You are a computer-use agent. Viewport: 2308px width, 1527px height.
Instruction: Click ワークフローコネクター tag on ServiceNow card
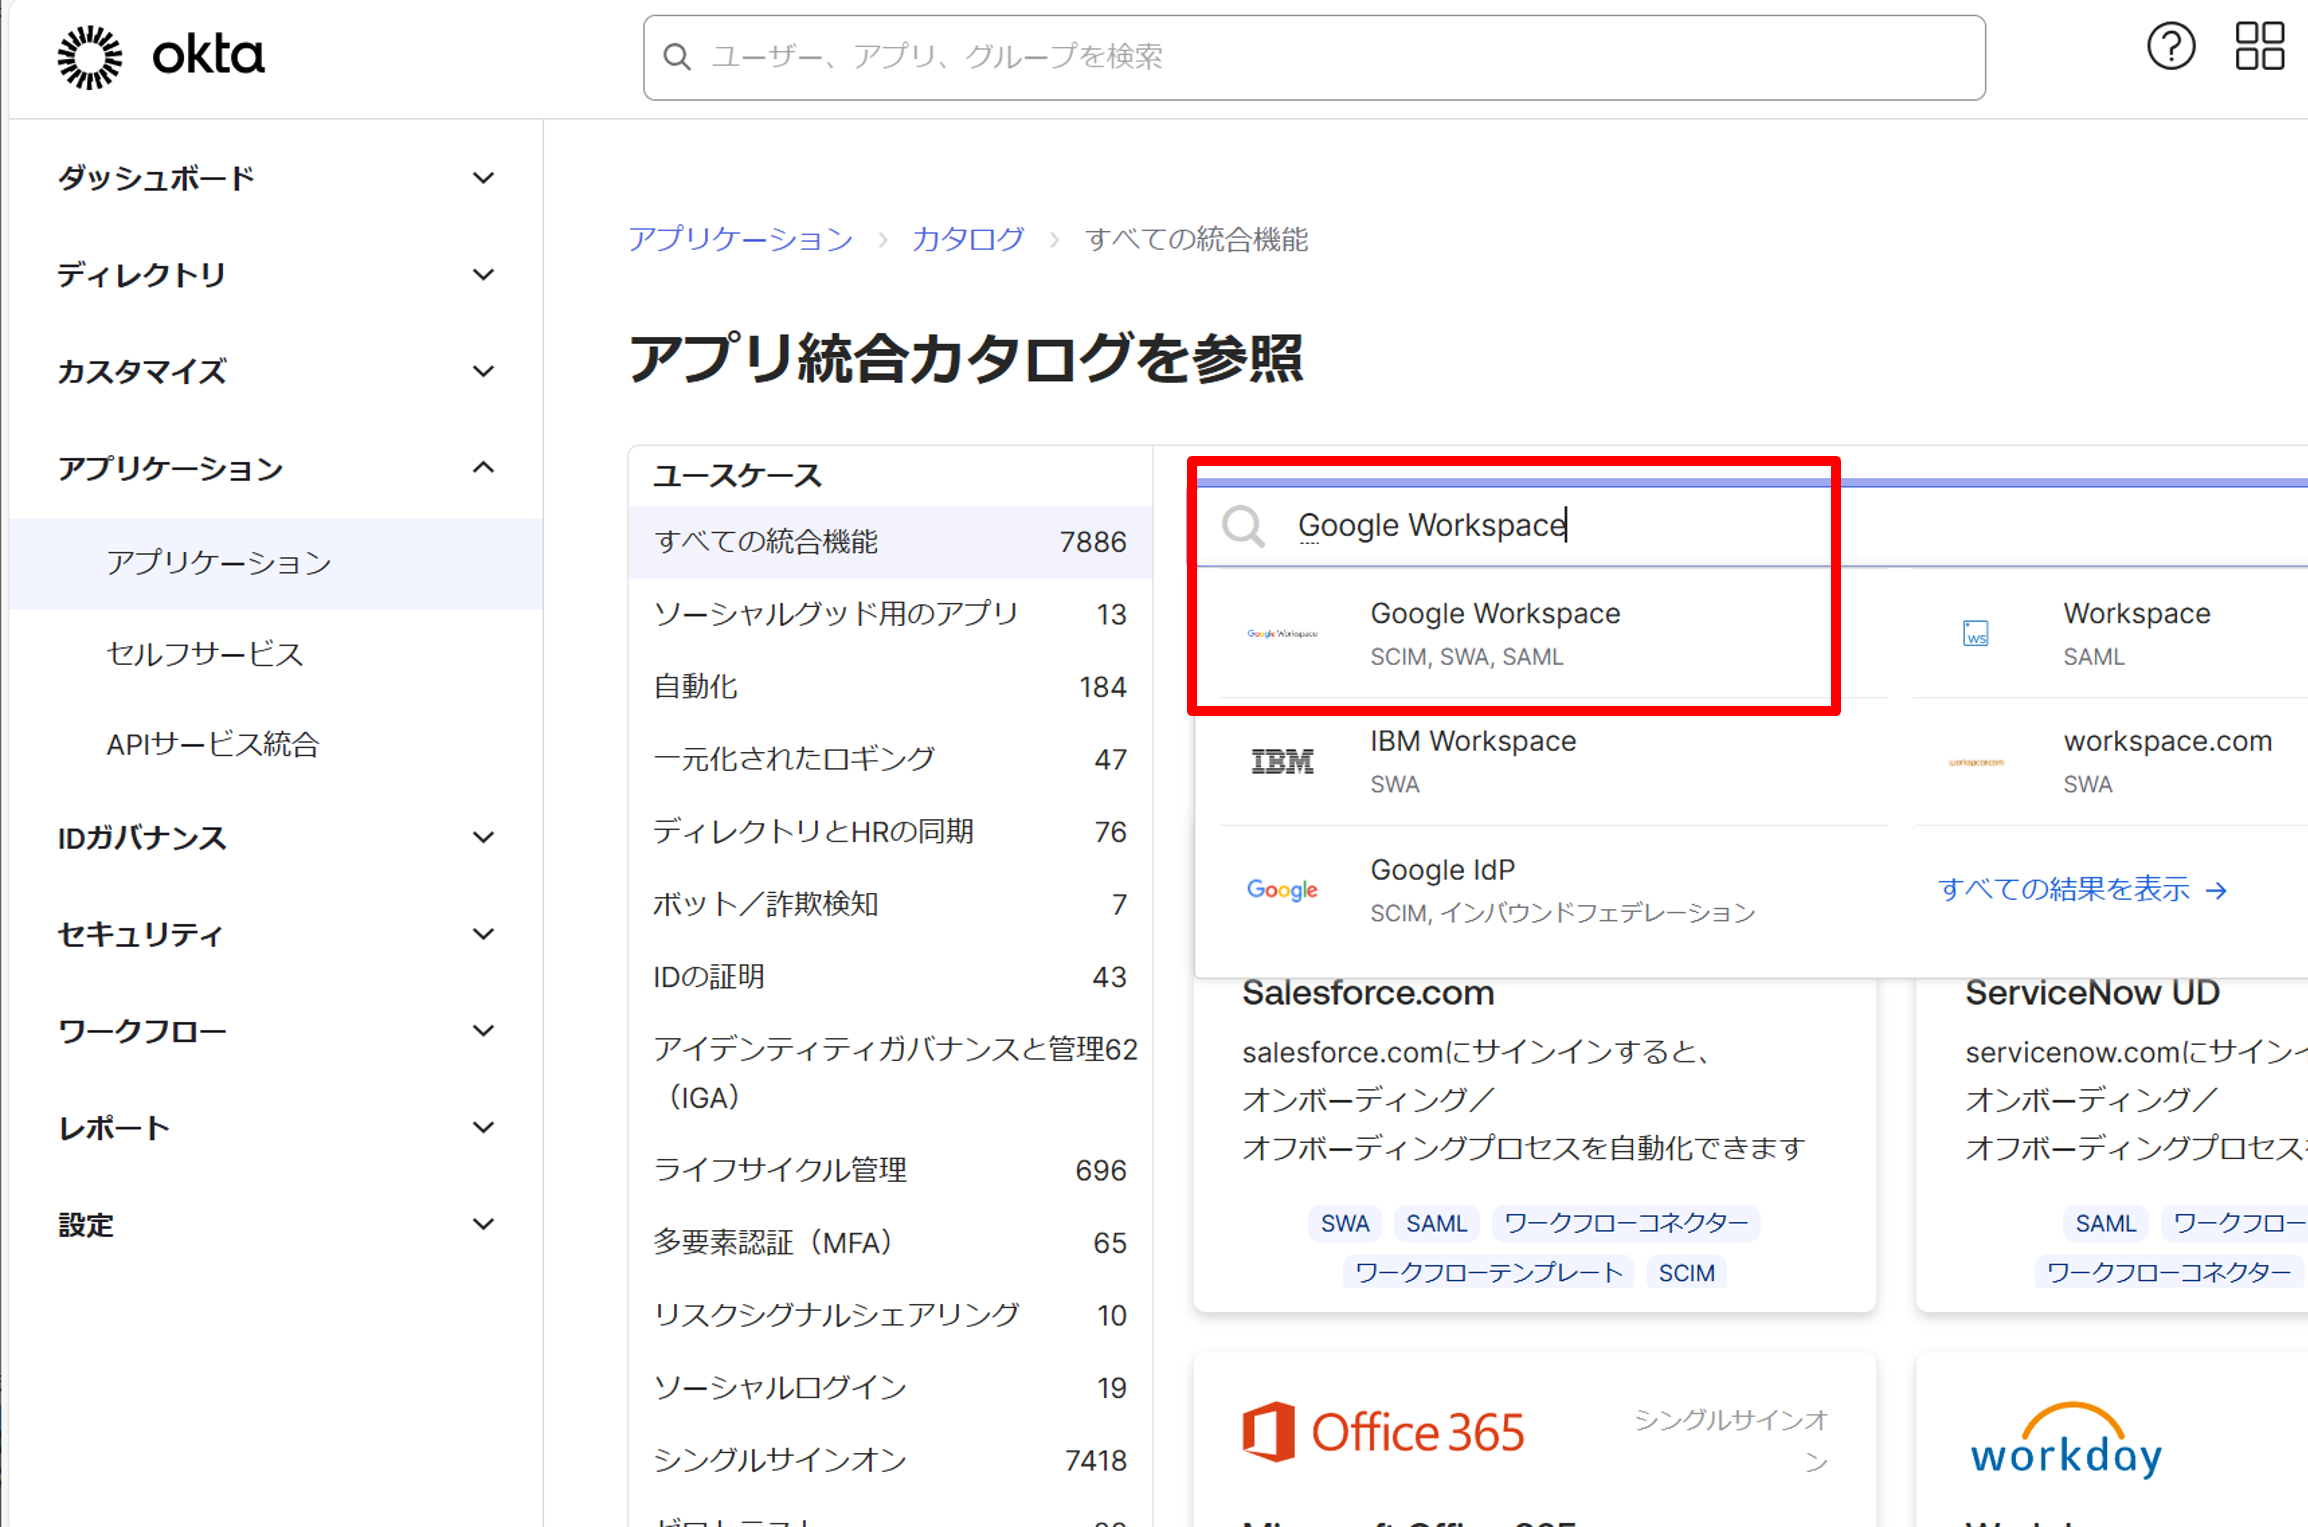coord(2168,1272)
